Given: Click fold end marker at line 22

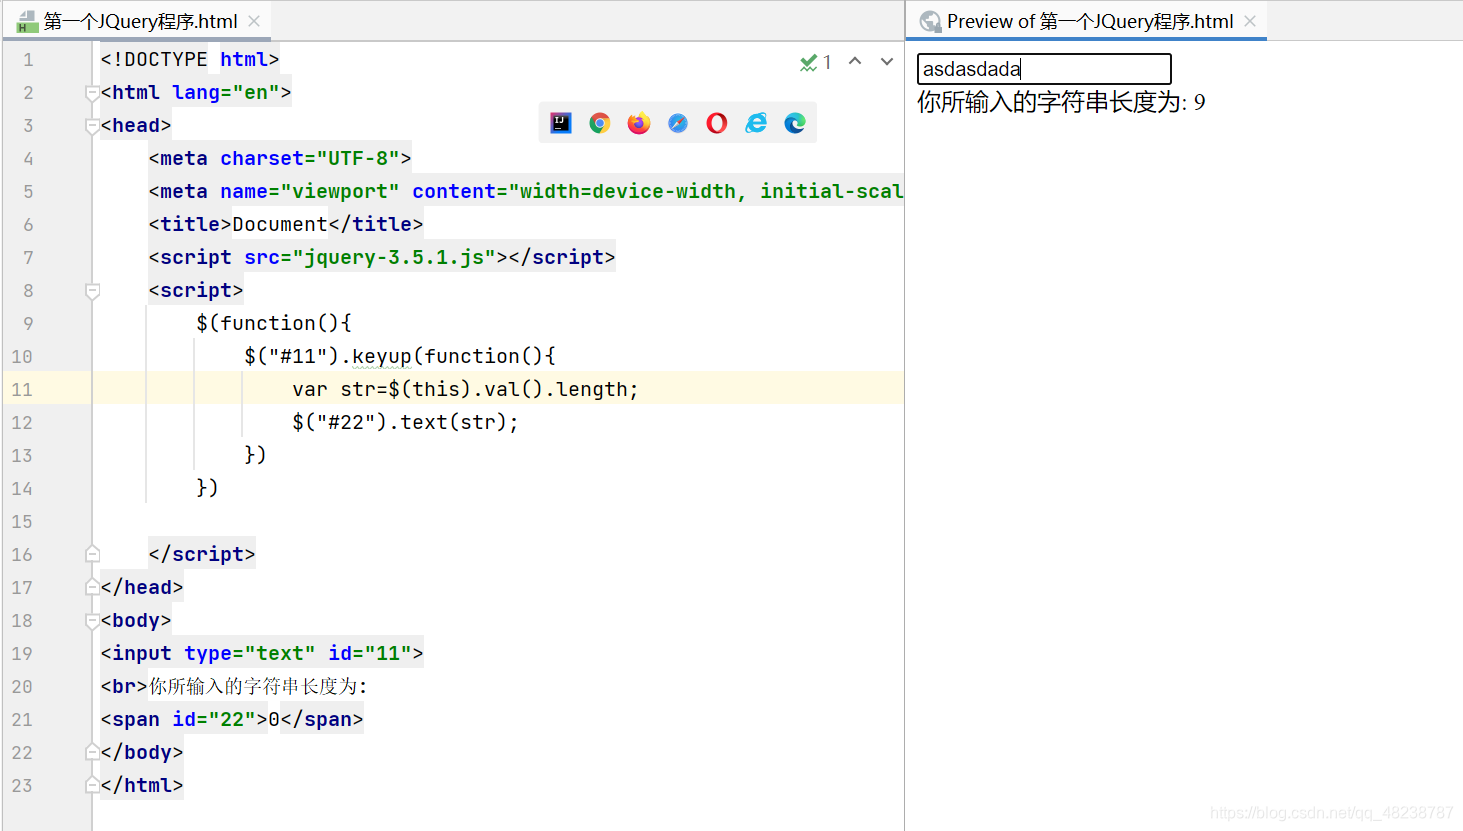Looking at the screenshot, I should point(92,752).
